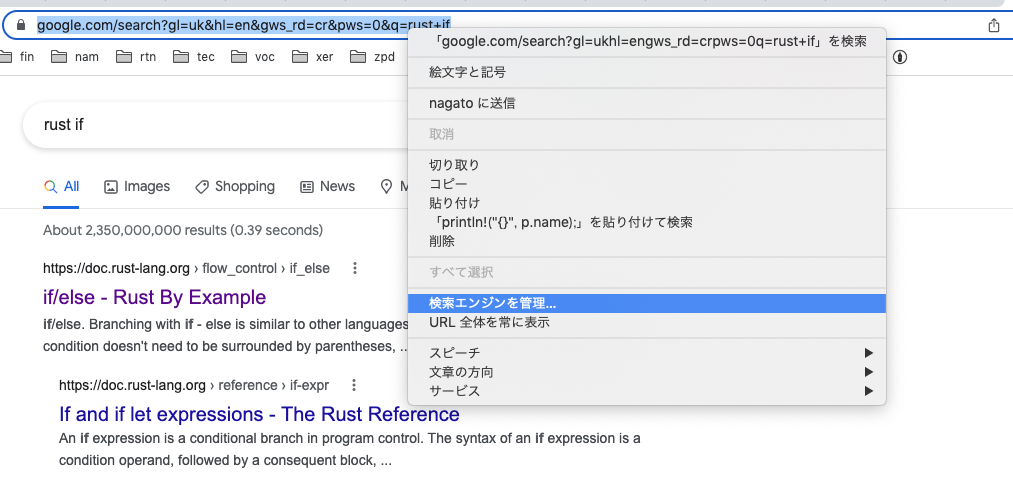Select 切り取り (cut) menu item
This screenshot has height=481, width=1013.
(x=647, y=165)
